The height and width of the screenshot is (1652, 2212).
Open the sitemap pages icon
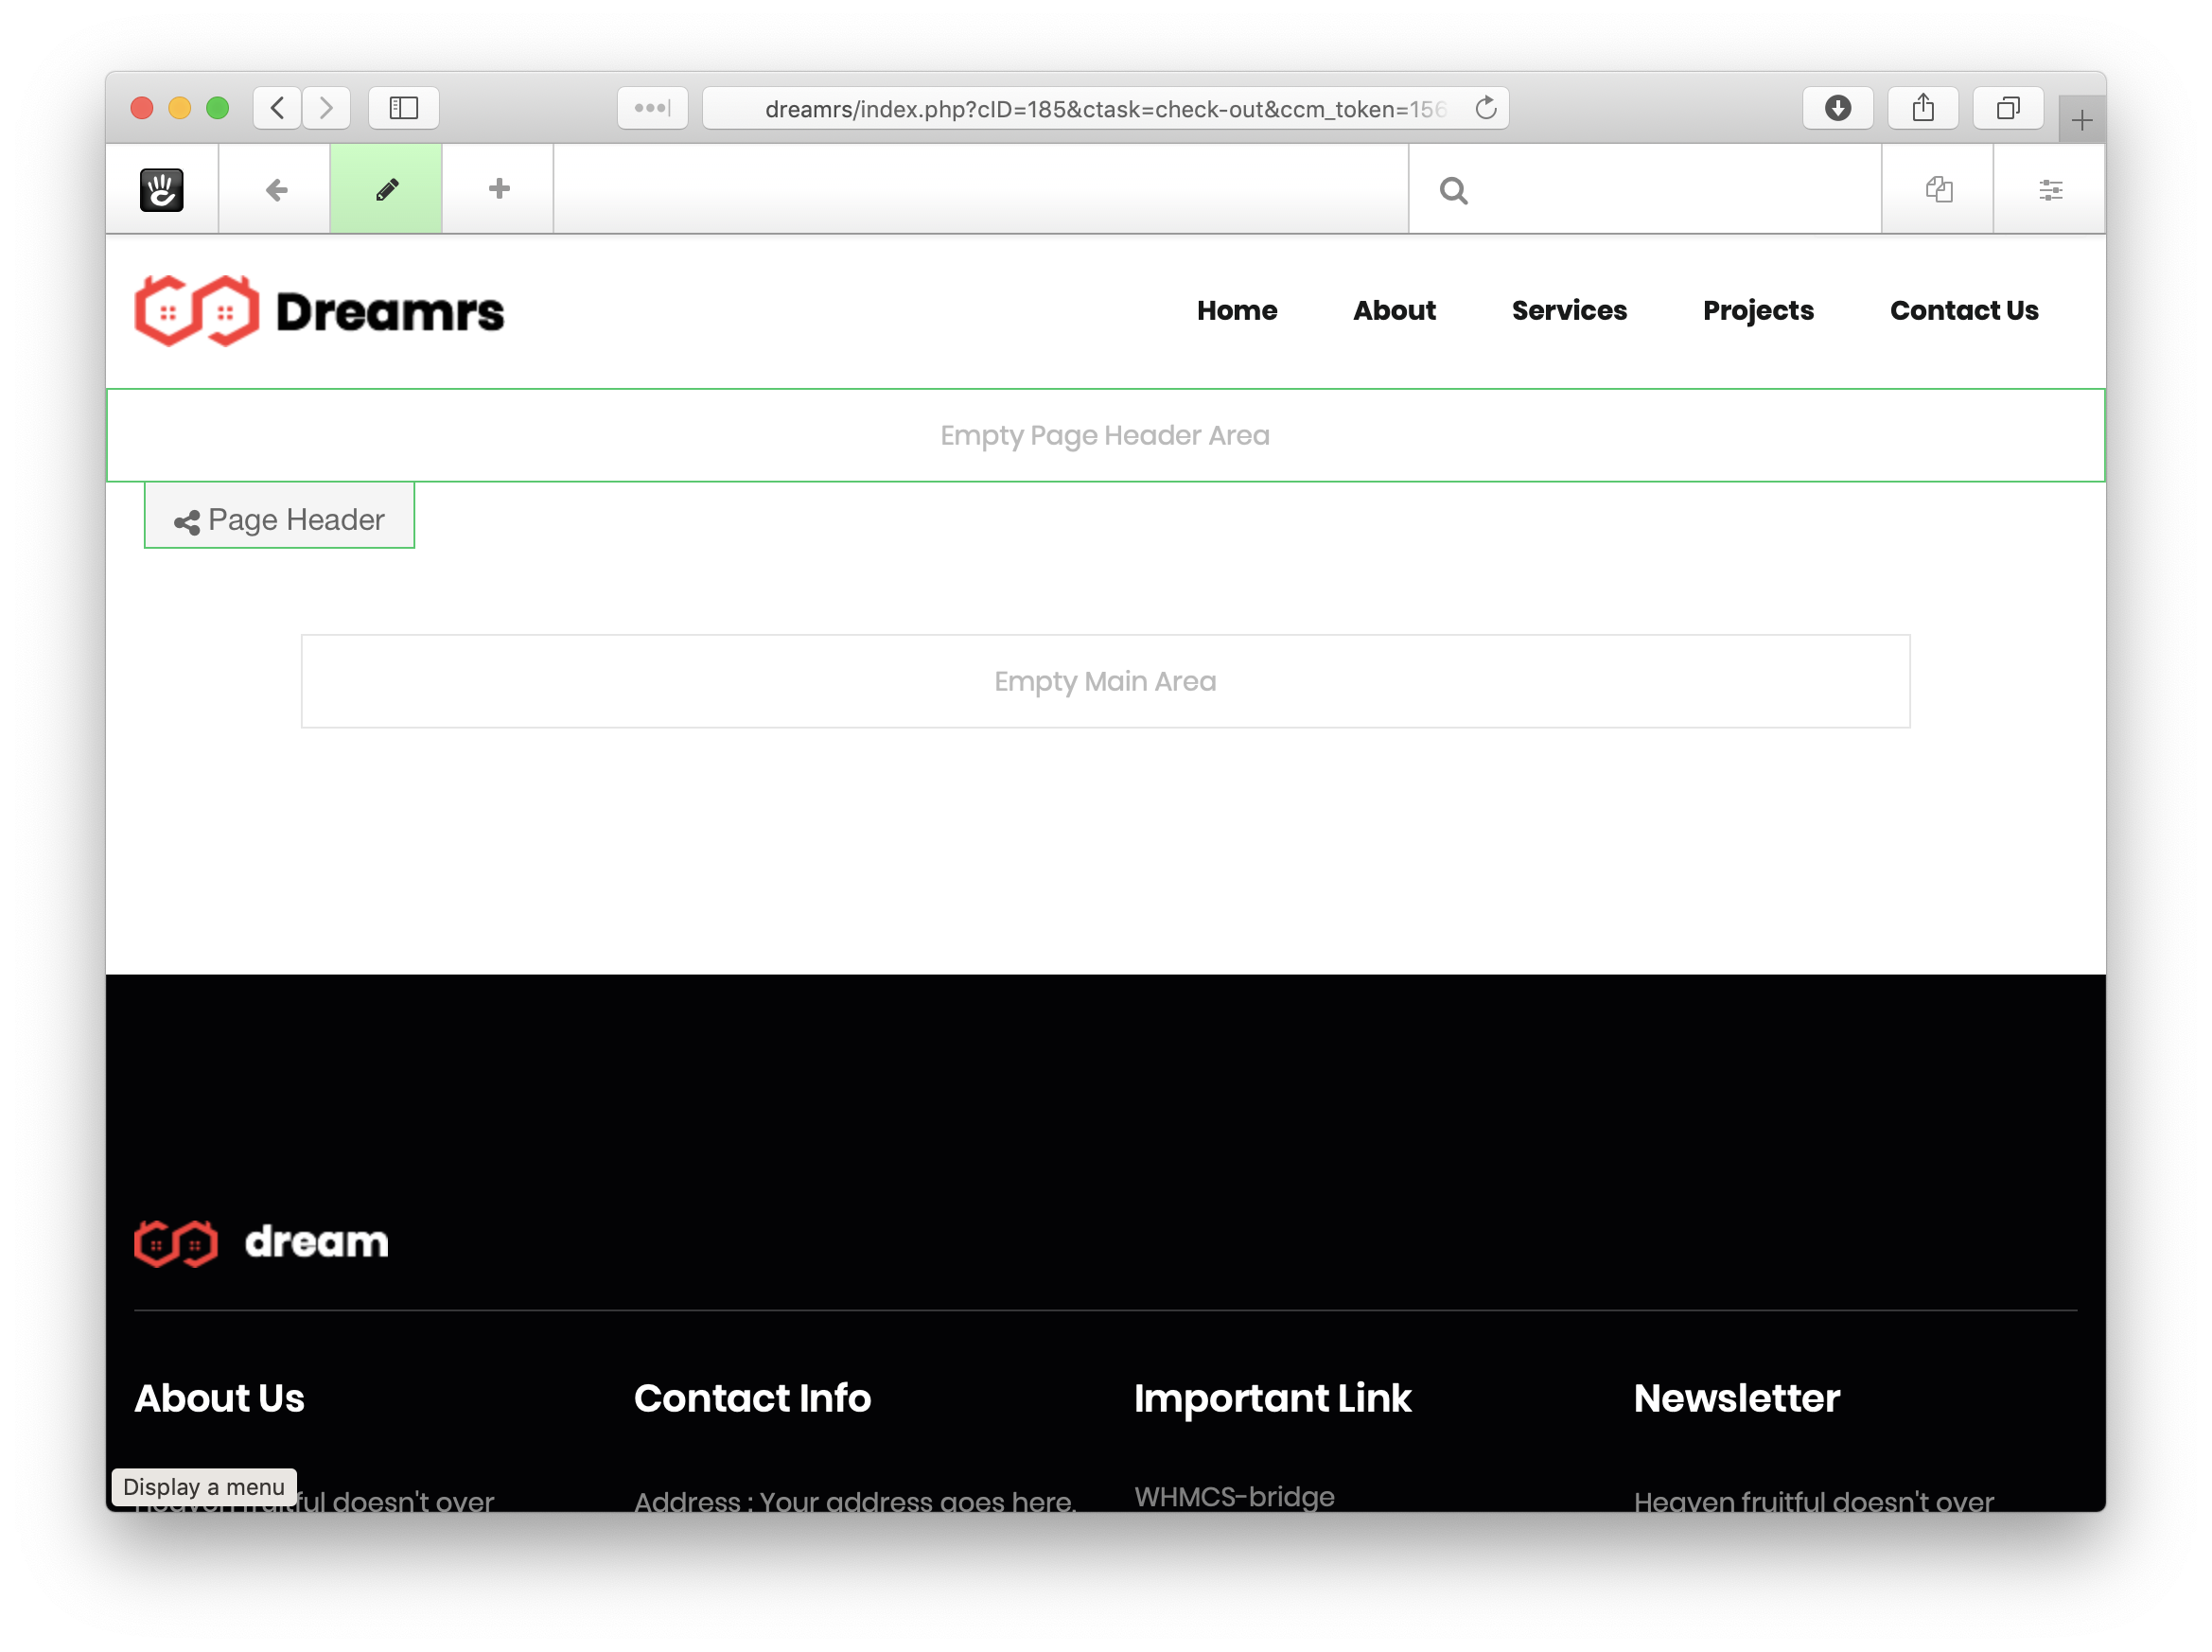coord(1938,189)
